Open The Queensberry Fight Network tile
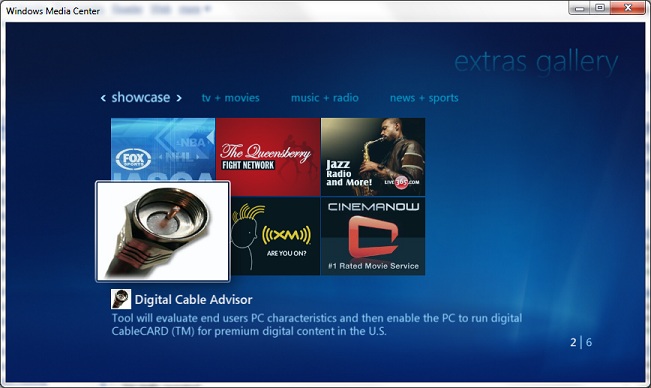This screenshot has height=388, width=651. 268,157
